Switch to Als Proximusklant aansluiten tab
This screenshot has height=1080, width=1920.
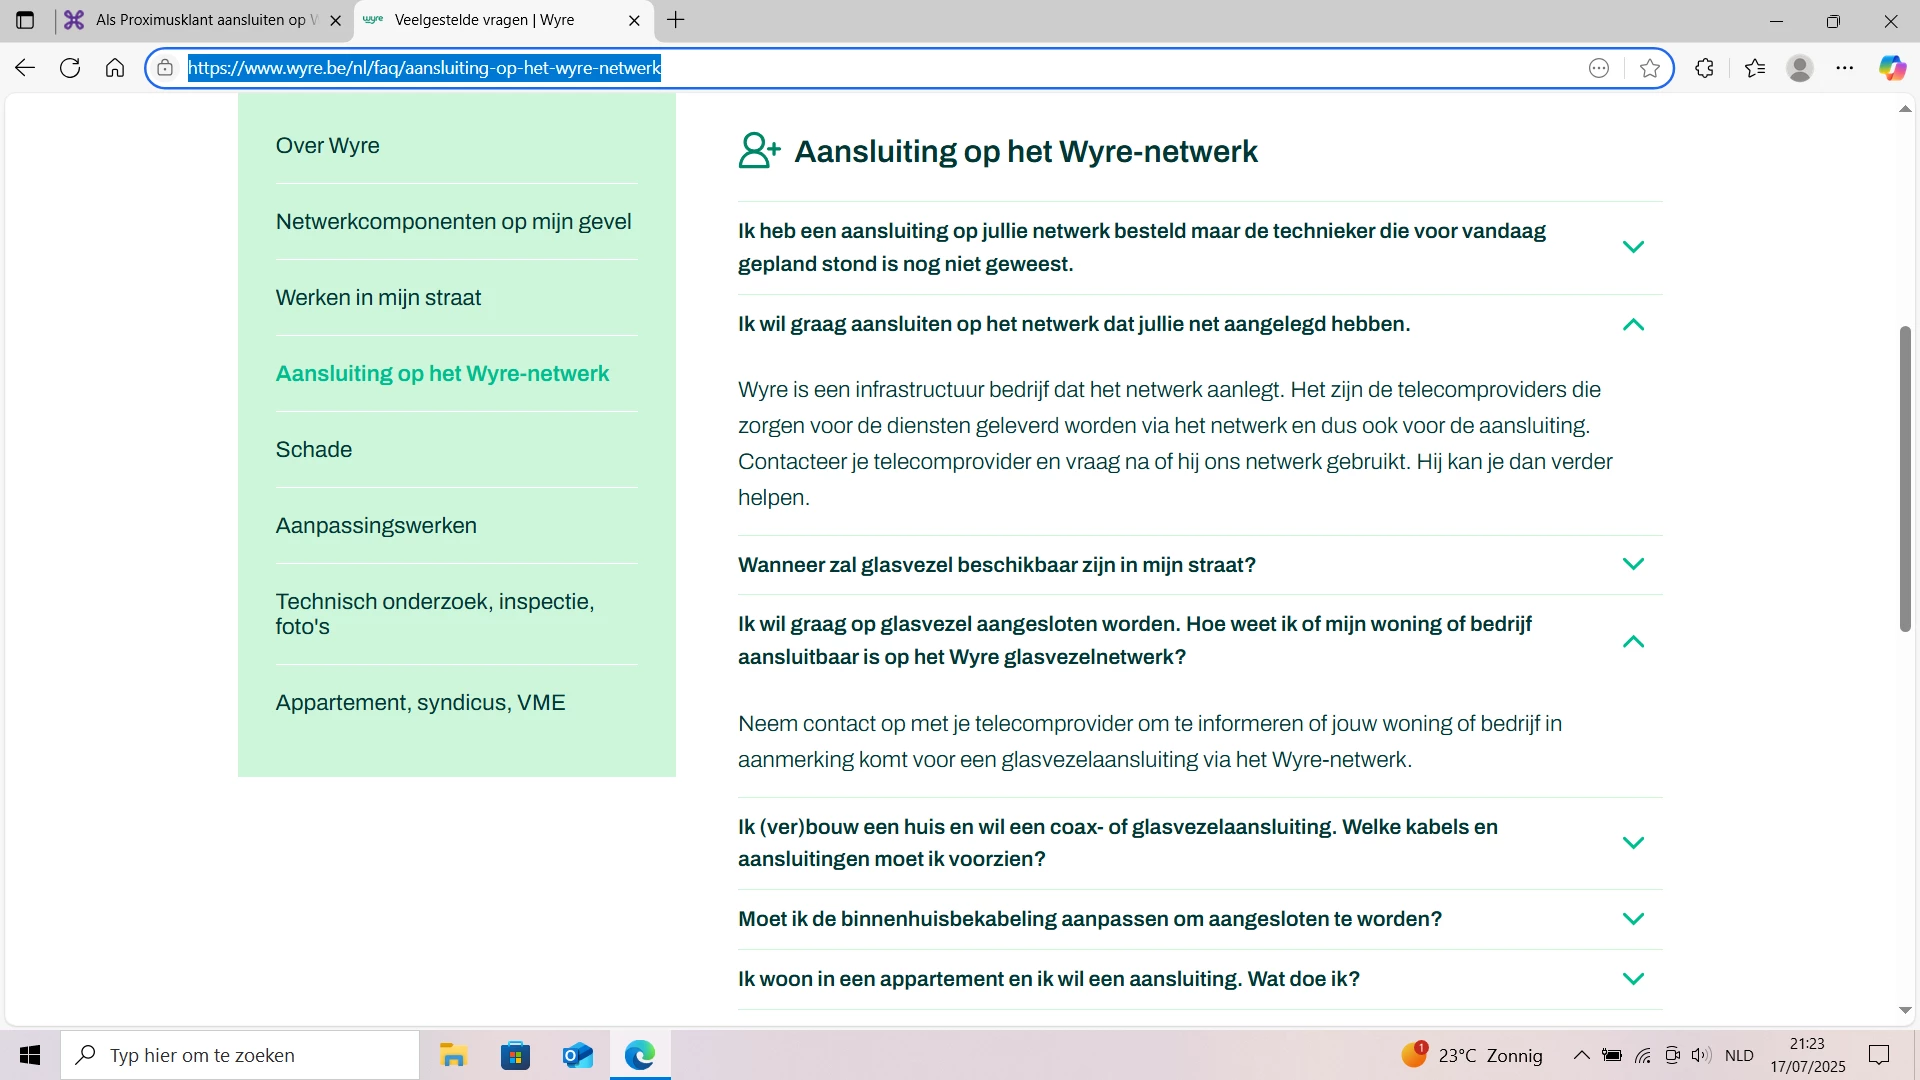point(205,20)
